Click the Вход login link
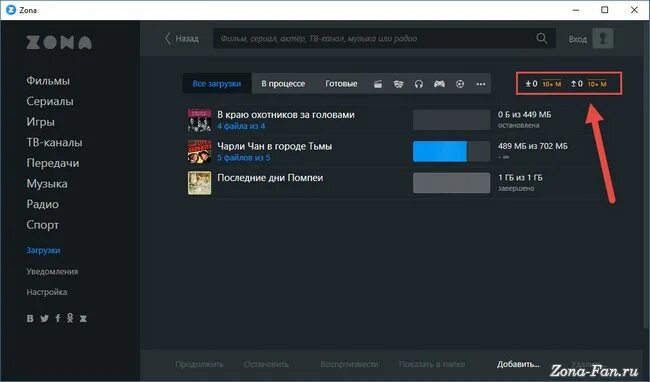 (x=577, y=39)
